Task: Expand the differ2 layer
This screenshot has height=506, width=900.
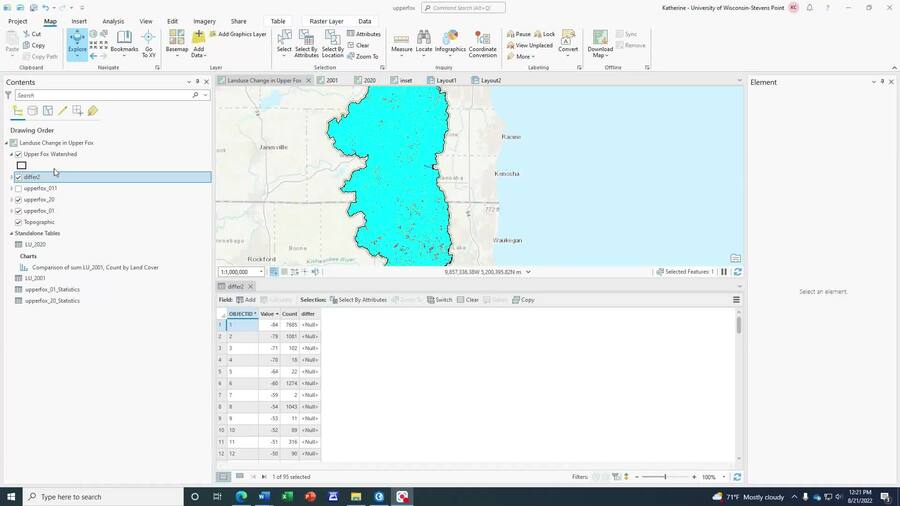Action: 11,177
